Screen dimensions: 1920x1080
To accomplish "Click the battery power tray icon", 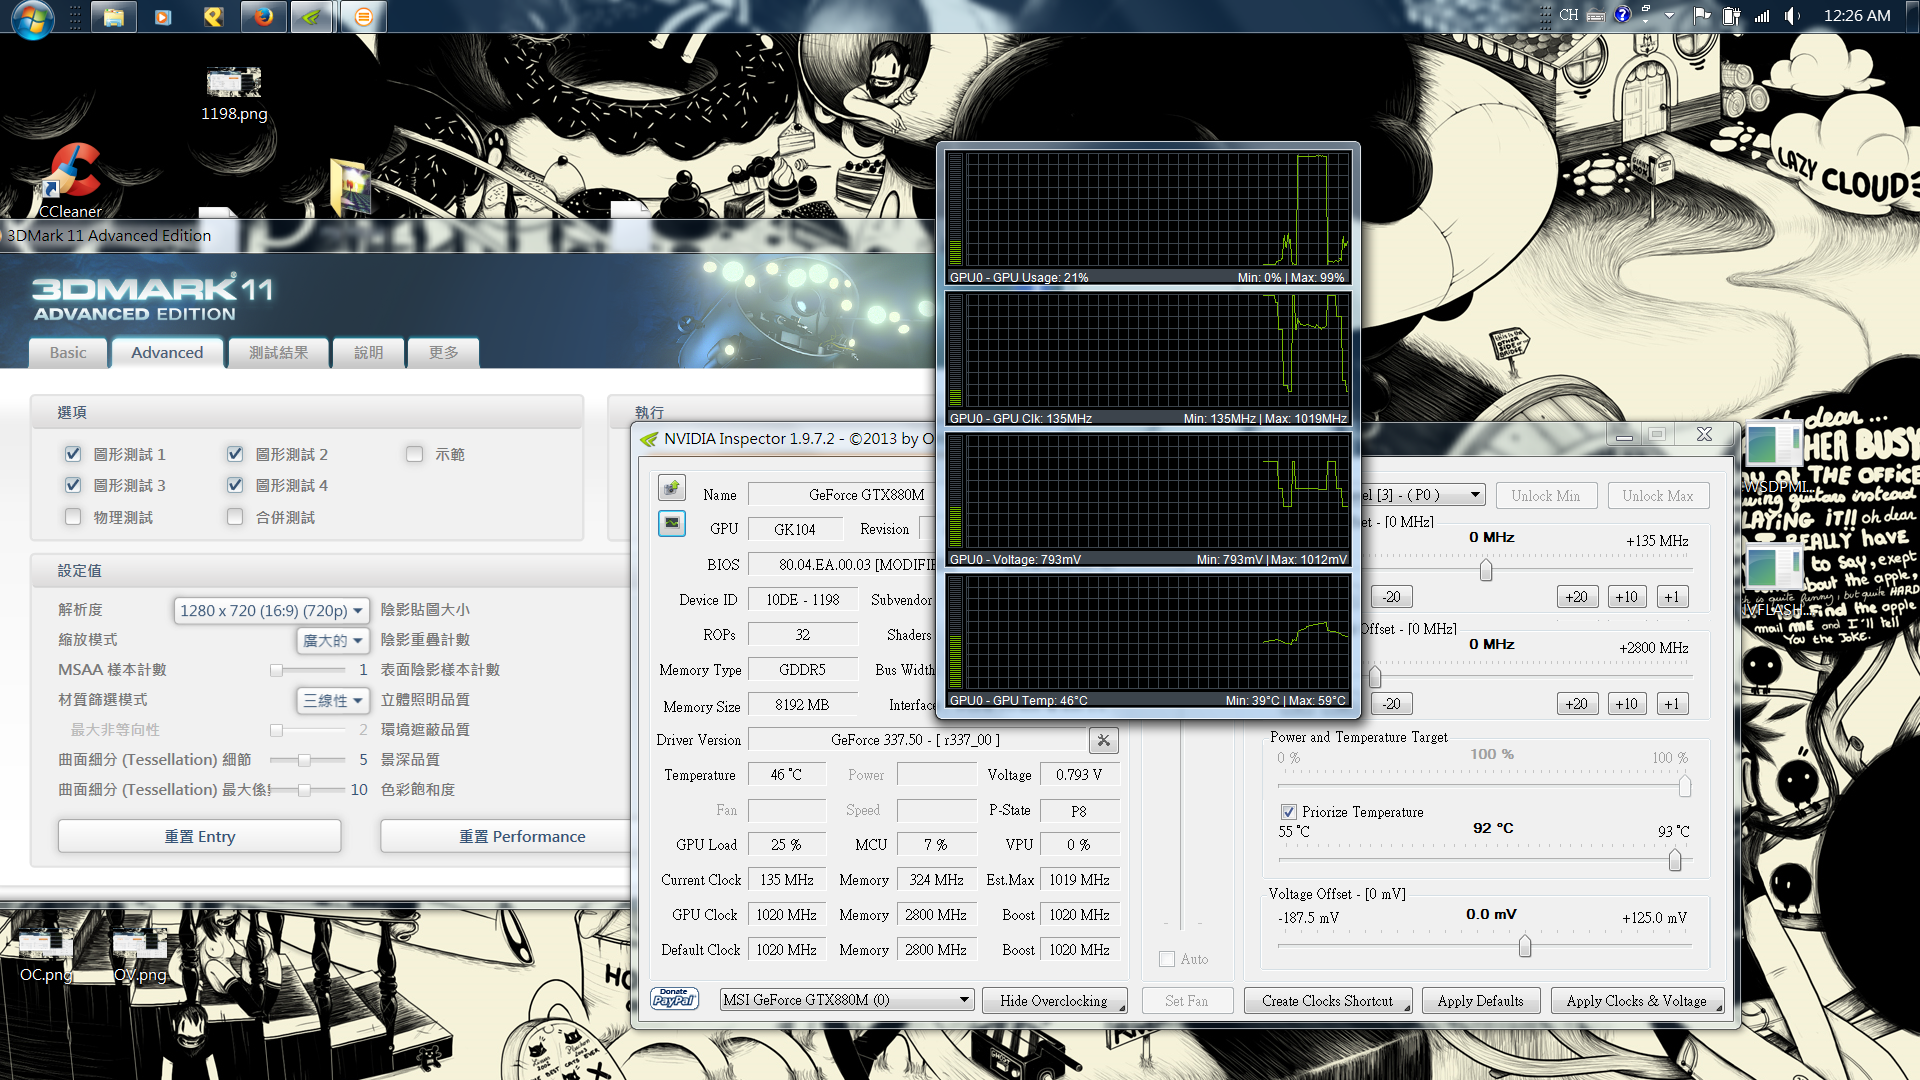I will (1732, 16).
